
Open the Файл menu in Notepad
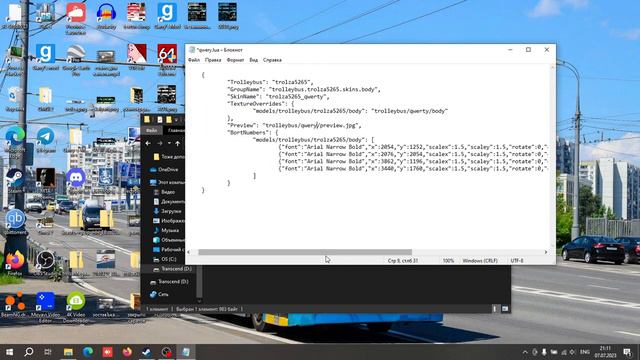tap(194, 60)
